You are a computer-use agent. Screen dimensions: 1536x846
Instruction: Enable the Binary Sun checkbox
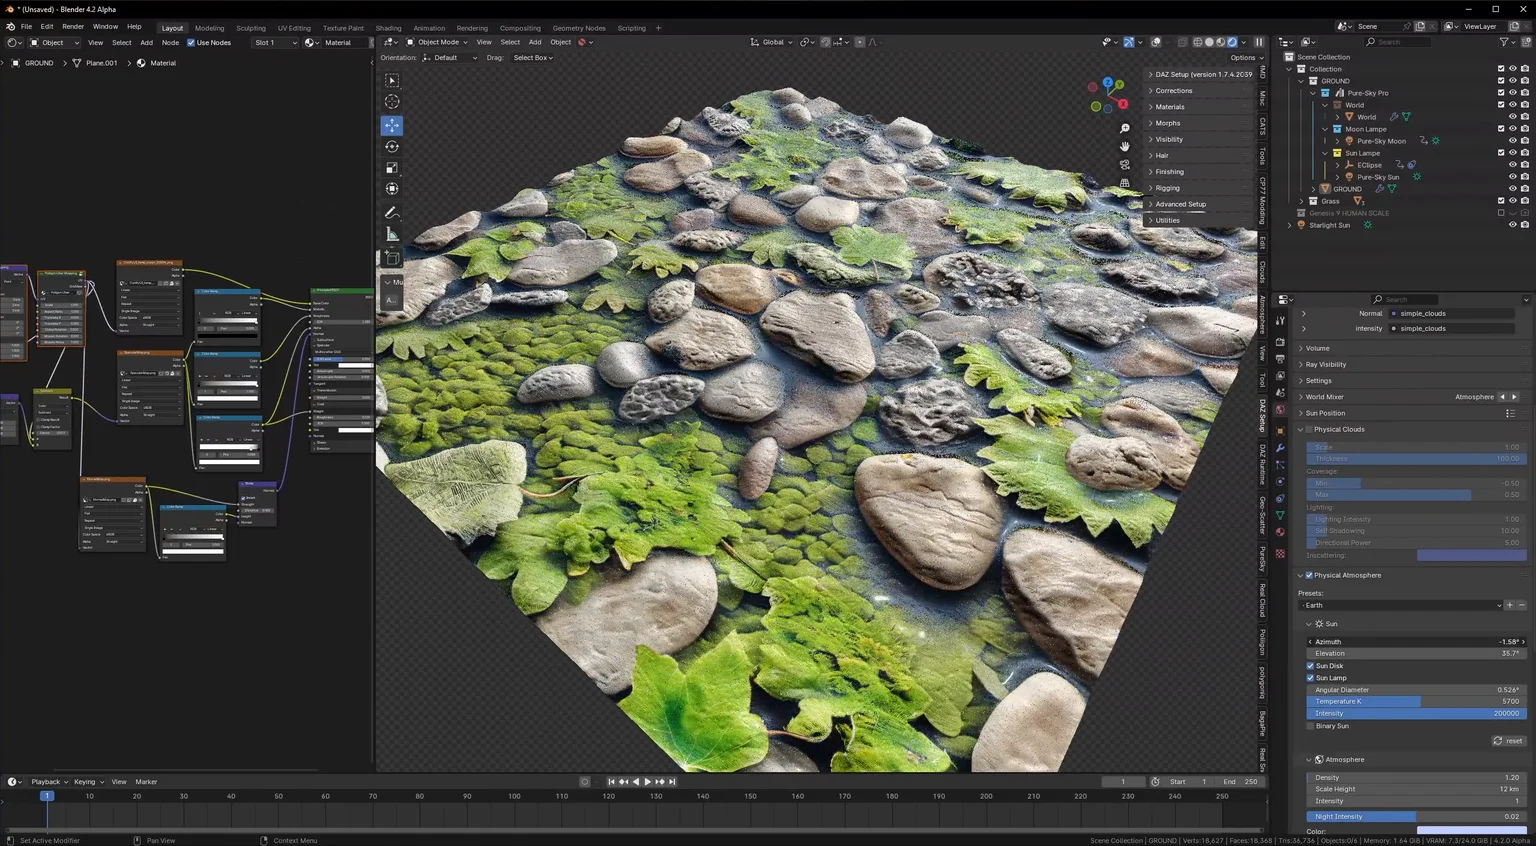point(1311,726)
